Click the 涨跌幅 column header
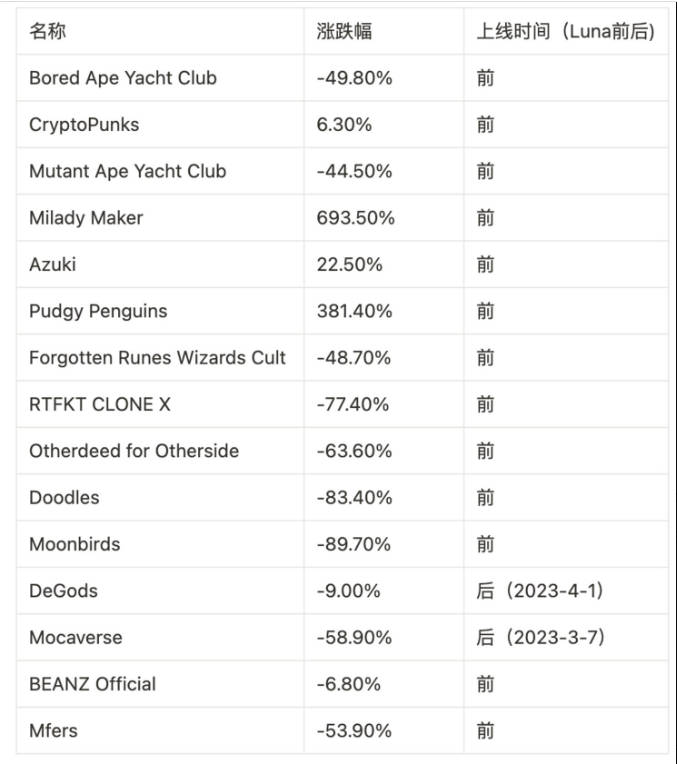677x764 pixels. 344,31
